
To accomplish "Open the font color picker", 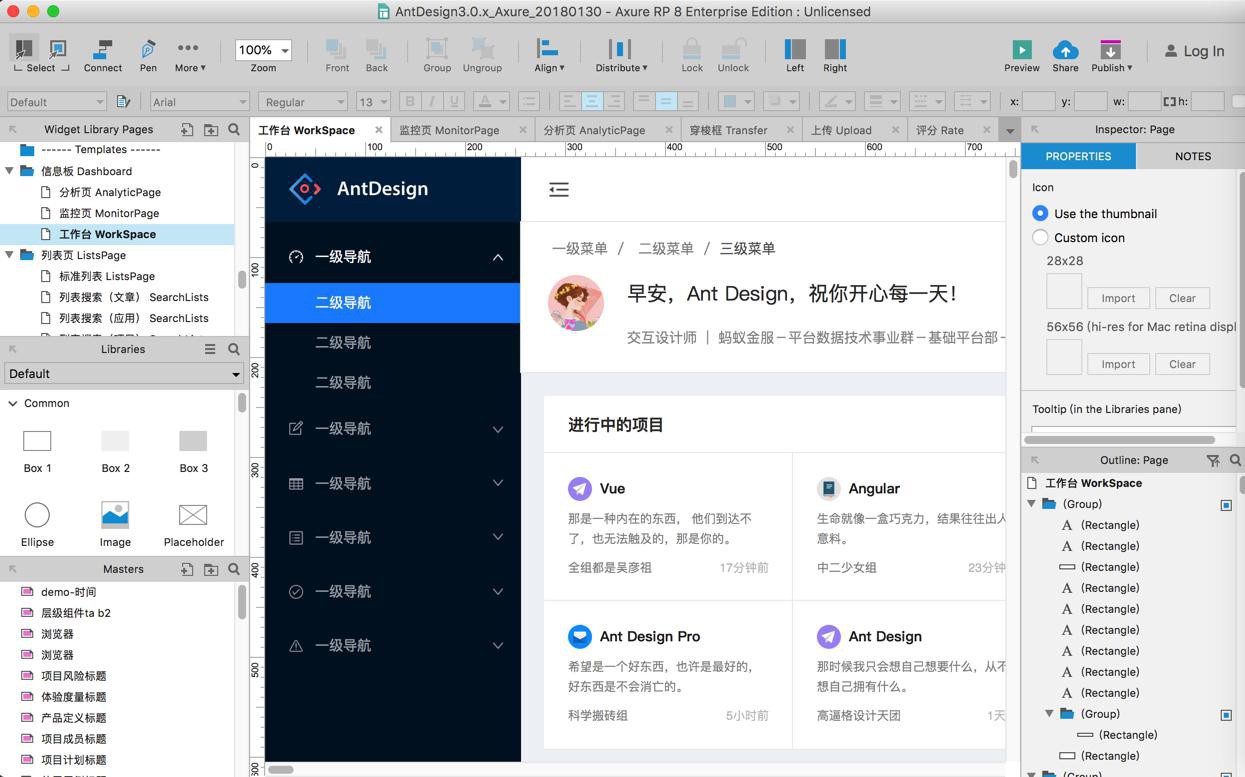I will point(490,101).
